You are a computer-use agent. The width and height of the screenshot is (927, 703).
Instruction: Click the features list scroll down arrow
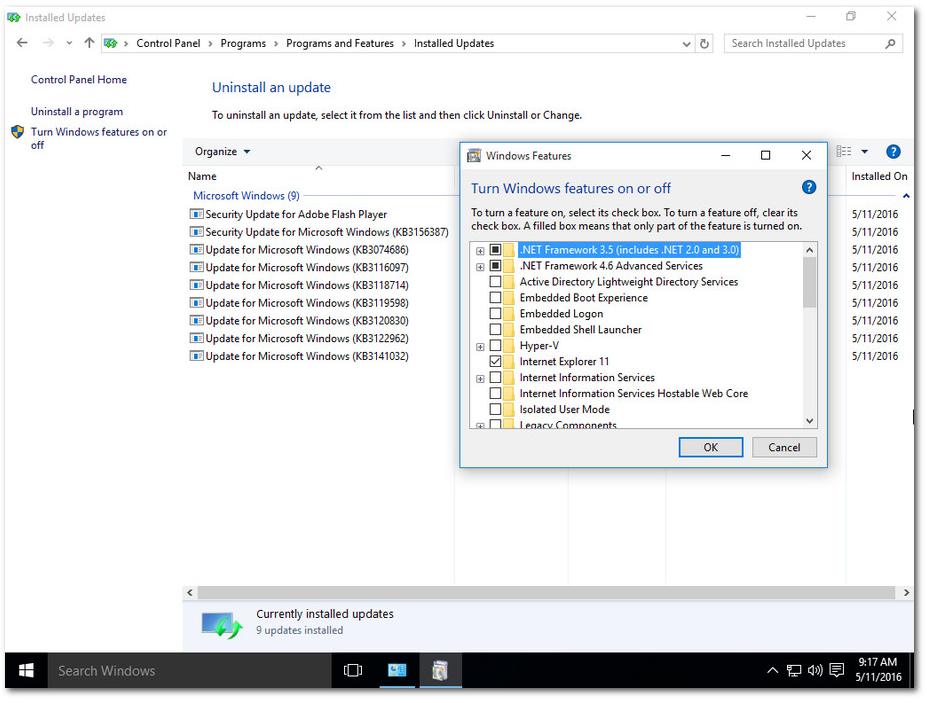[809, 421]
